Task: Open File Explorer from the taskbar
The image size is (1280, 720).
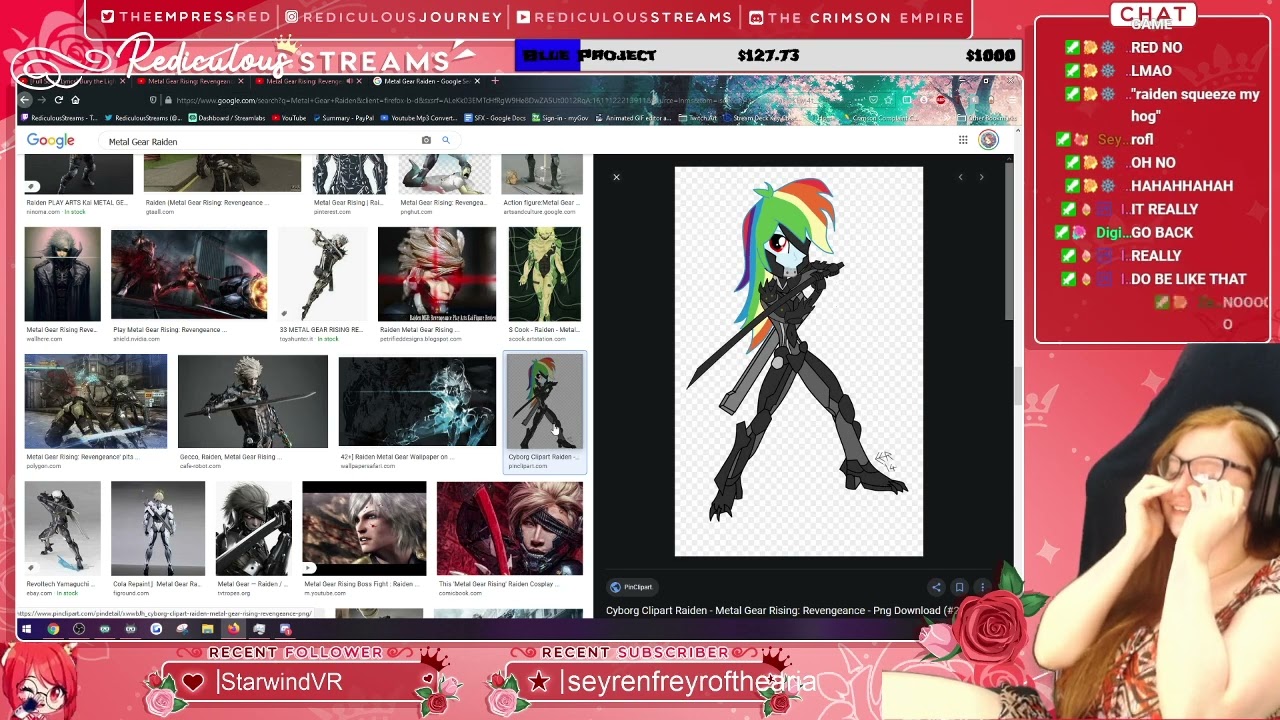Action: [x=207, y=629]
